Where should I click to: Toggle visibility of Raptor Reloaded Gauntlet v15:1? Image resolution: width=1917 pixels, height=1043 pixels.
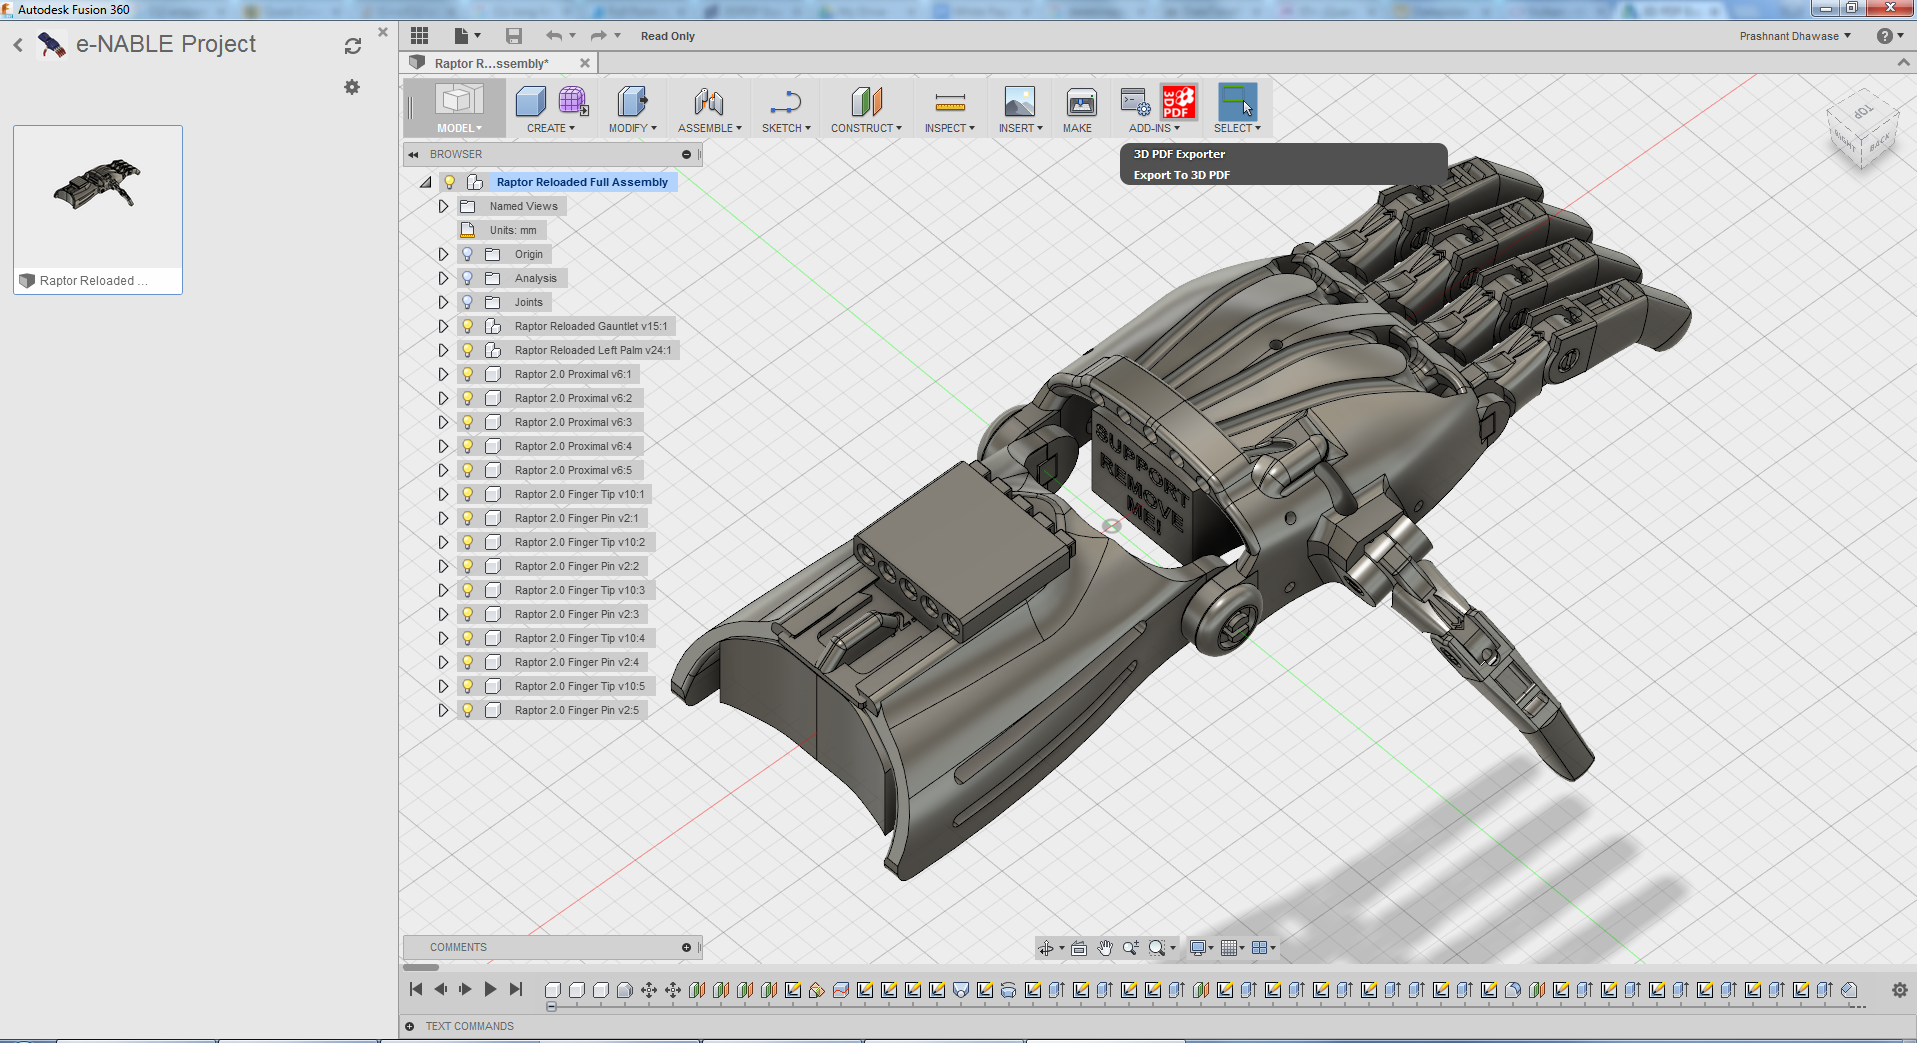click(x=467, y=325)
